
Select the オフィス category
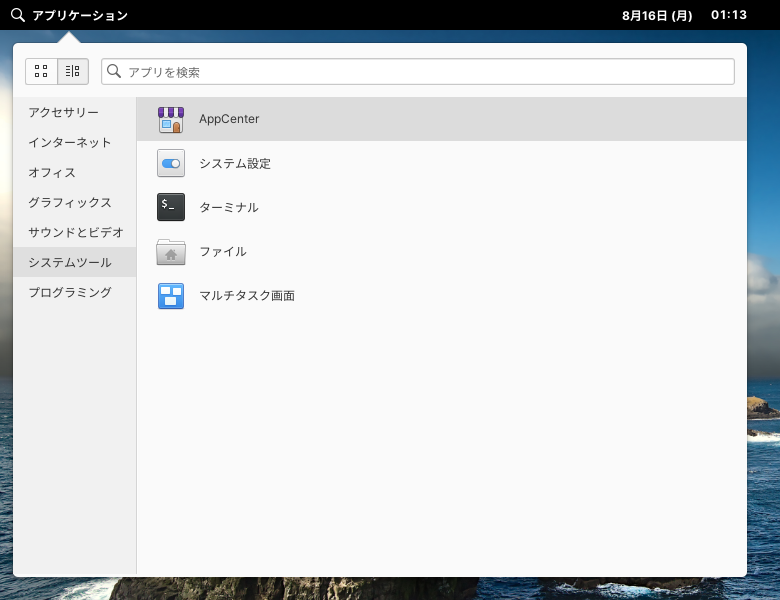(x=75, y=172)
